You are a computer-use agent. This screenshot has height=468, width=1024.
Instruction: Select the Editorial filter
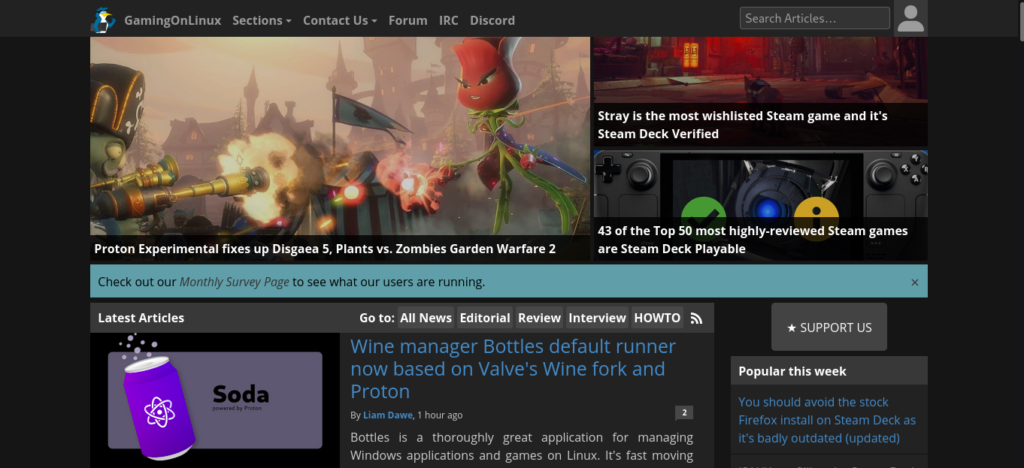coord(485,318)
